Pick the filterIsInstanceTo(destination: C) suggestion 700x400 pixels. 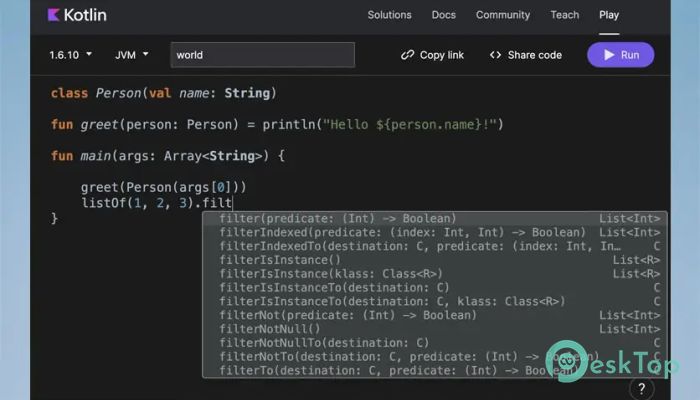(x=435, y=288)
